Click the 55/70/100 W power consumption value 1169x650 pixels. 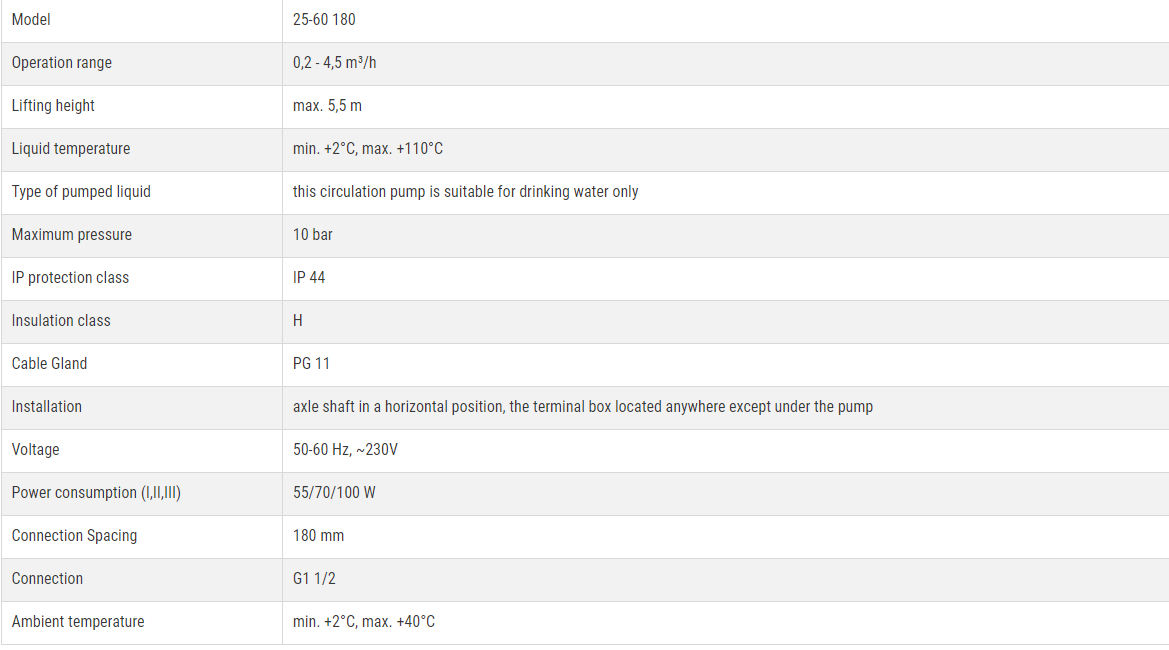pos(334,493)
